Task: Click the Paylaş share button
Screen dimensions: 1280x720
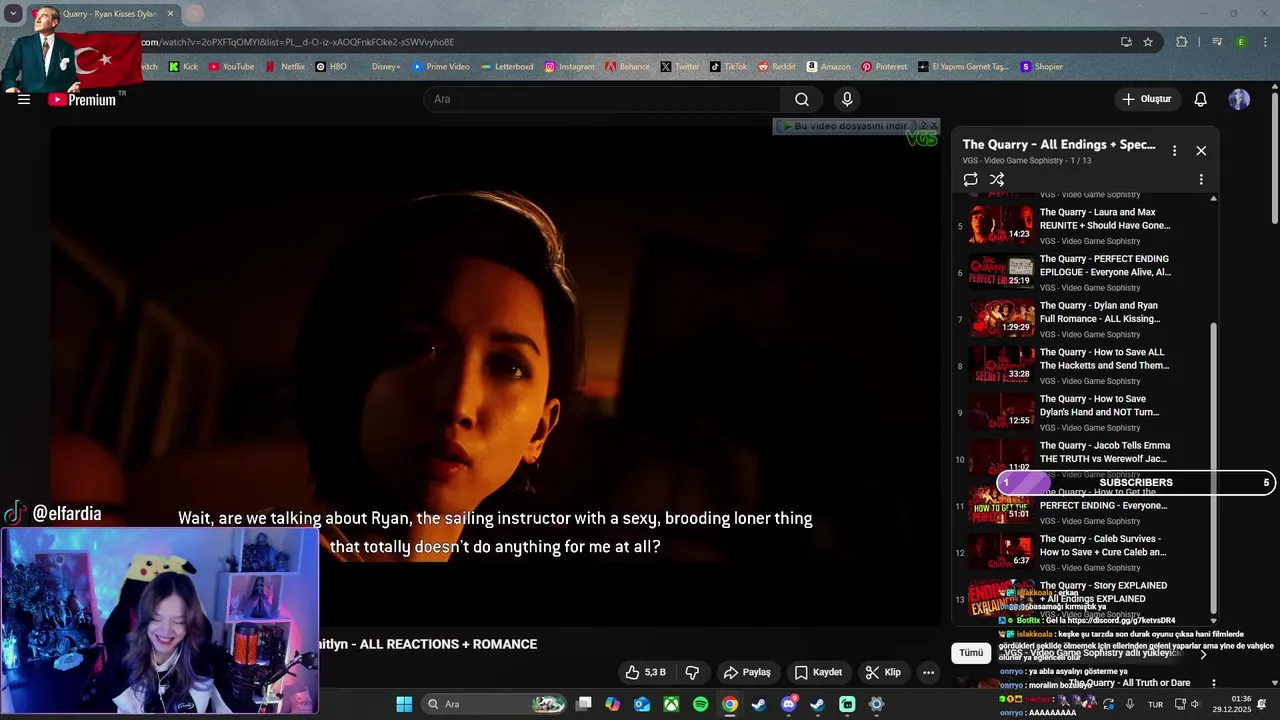Action: pos(747,672)
